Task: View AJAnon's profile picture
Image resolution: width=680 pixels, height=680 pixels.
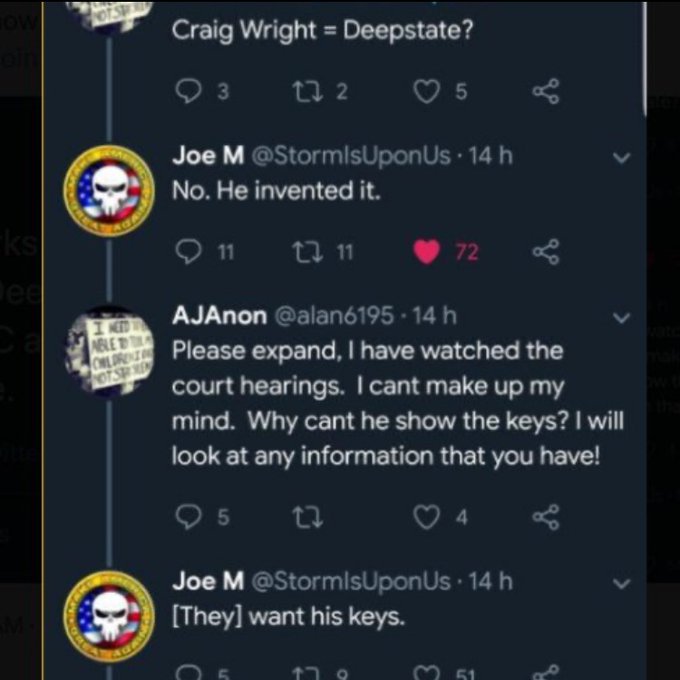Action: click(111, 347)
